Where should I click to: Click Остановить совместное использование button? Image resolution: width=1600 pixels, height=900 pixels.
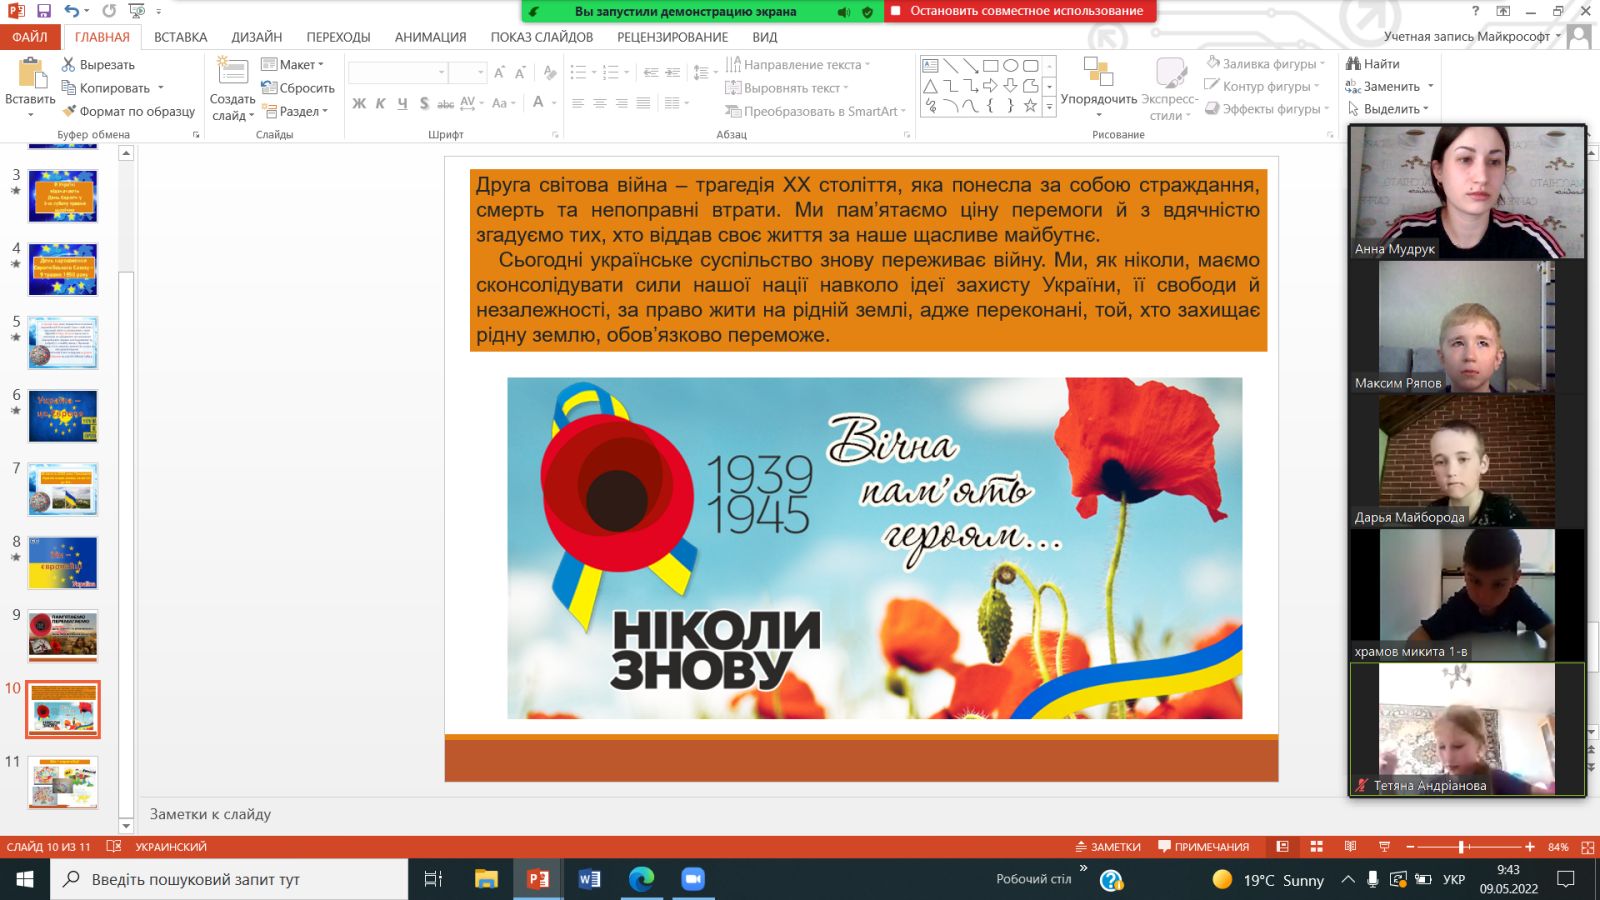point(1020,11)
